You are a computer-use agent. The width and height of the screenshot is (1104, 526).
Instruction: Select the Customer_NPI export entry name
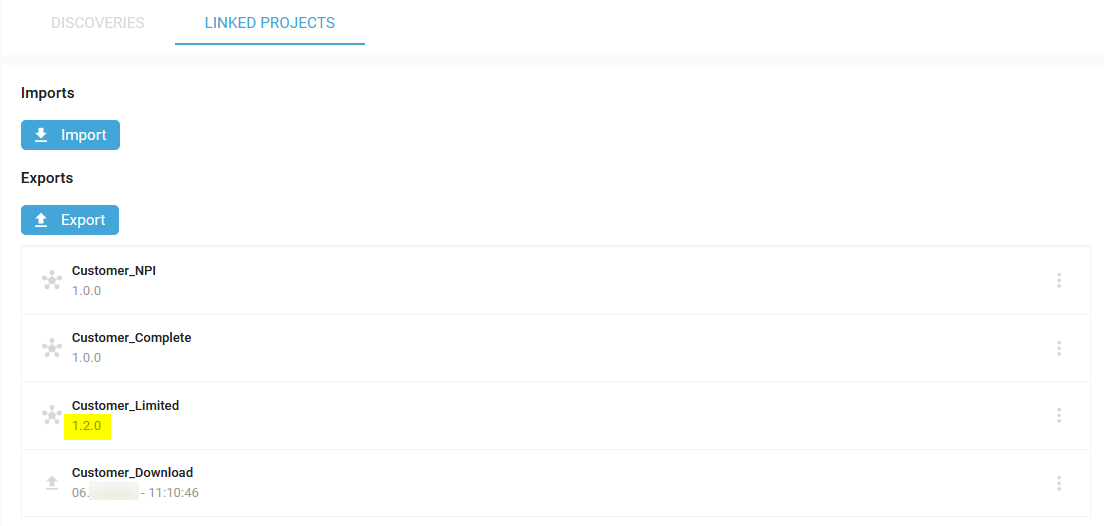tap(114, 270)
